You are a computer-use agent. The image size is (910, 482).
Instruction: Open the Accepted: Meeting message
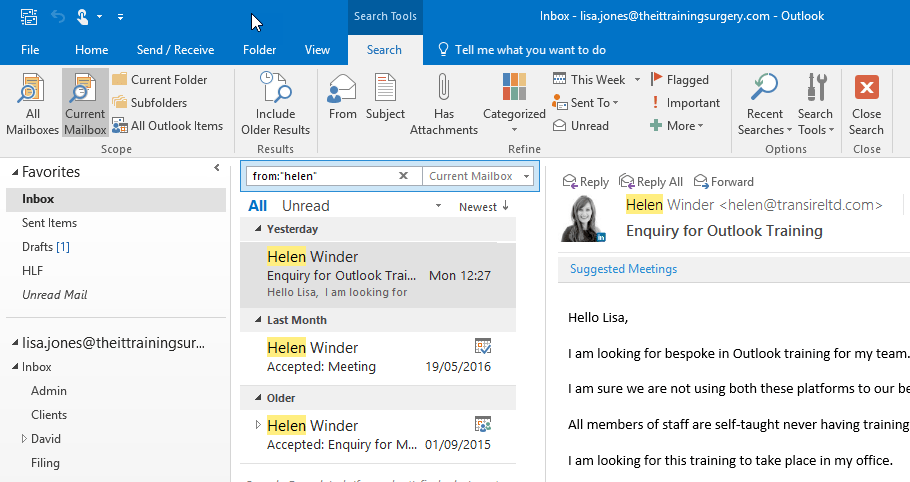pyautogui.click(x=378, y=357)
